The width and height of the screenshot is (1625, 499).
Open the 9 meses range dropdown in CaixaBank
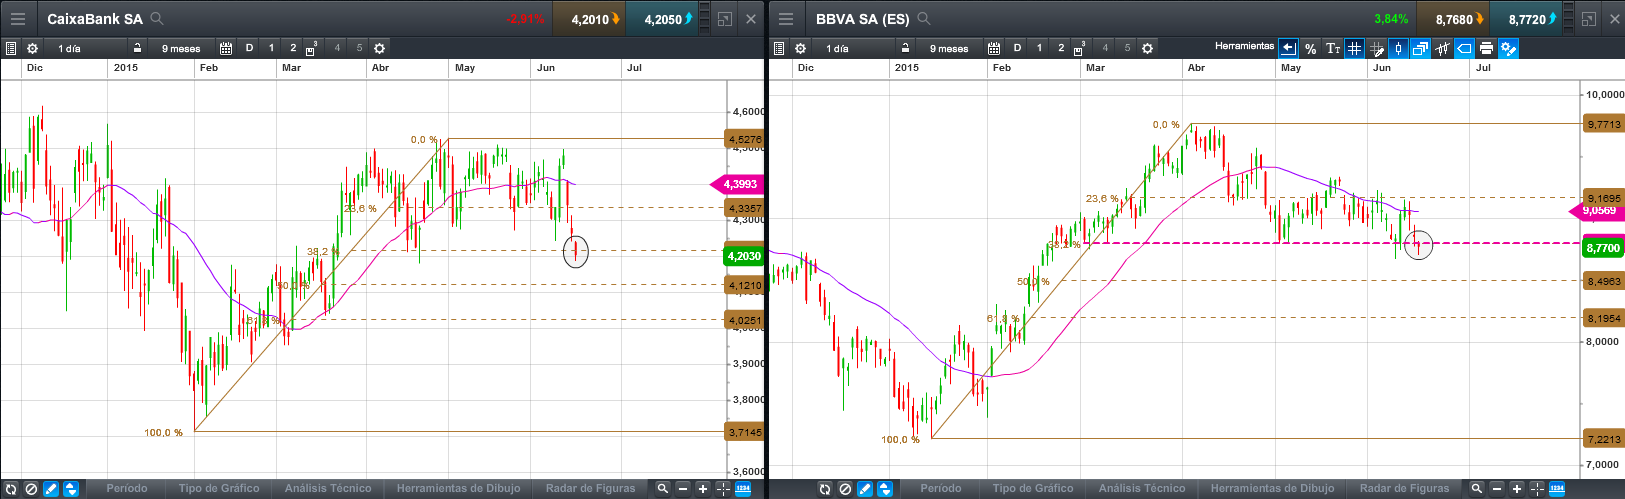[181, 48]
